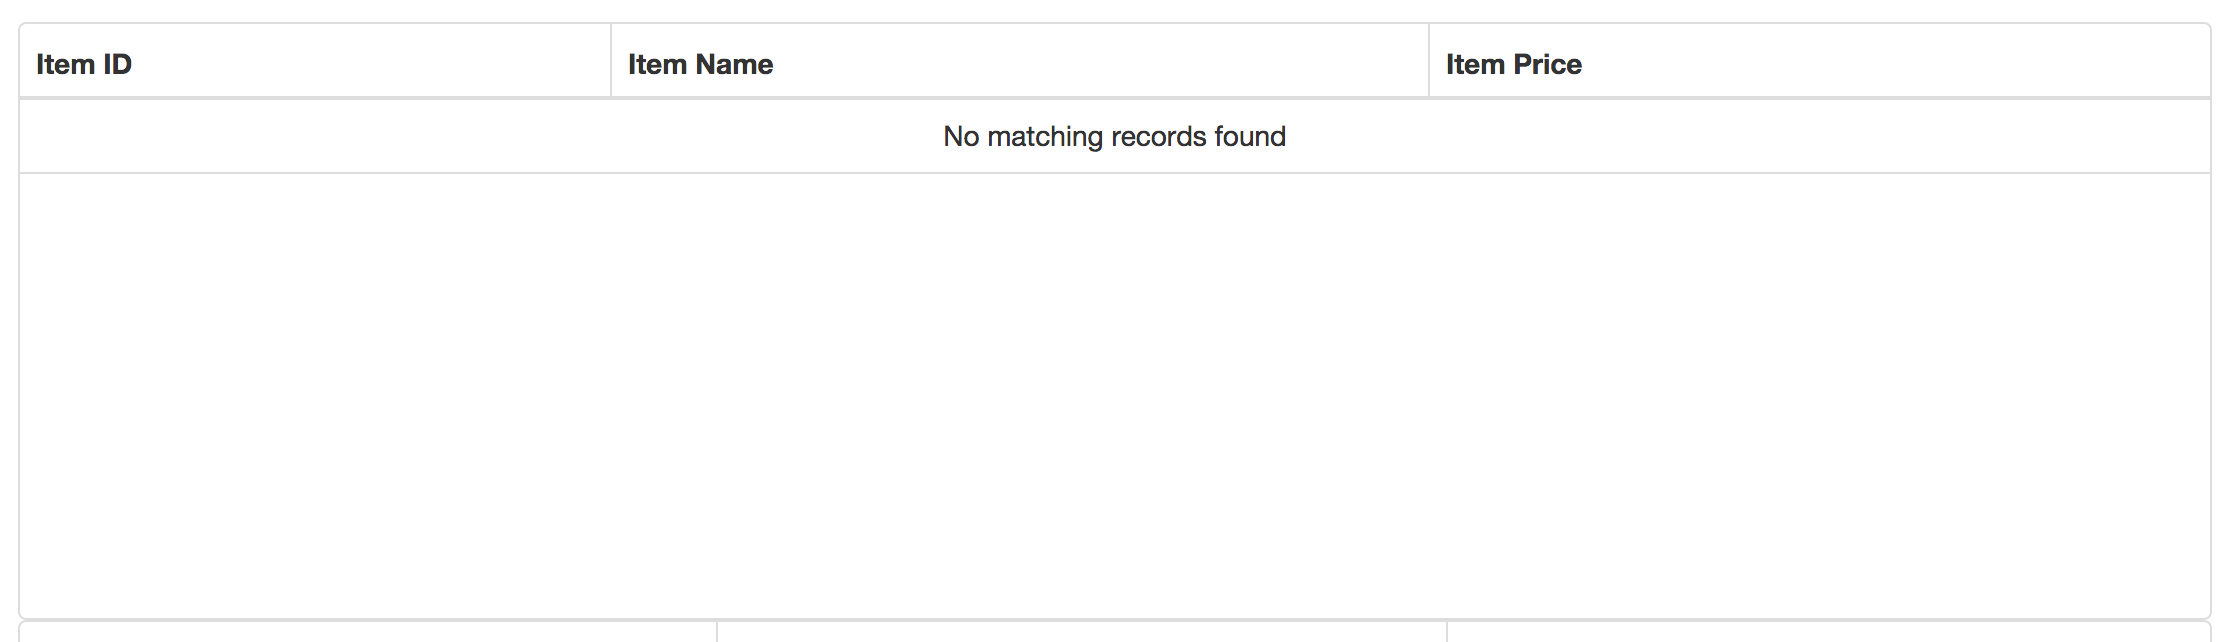Click the divider between Item ID and Item Name
This screenshot has height=642, width=2228.
tap(611, 62)
